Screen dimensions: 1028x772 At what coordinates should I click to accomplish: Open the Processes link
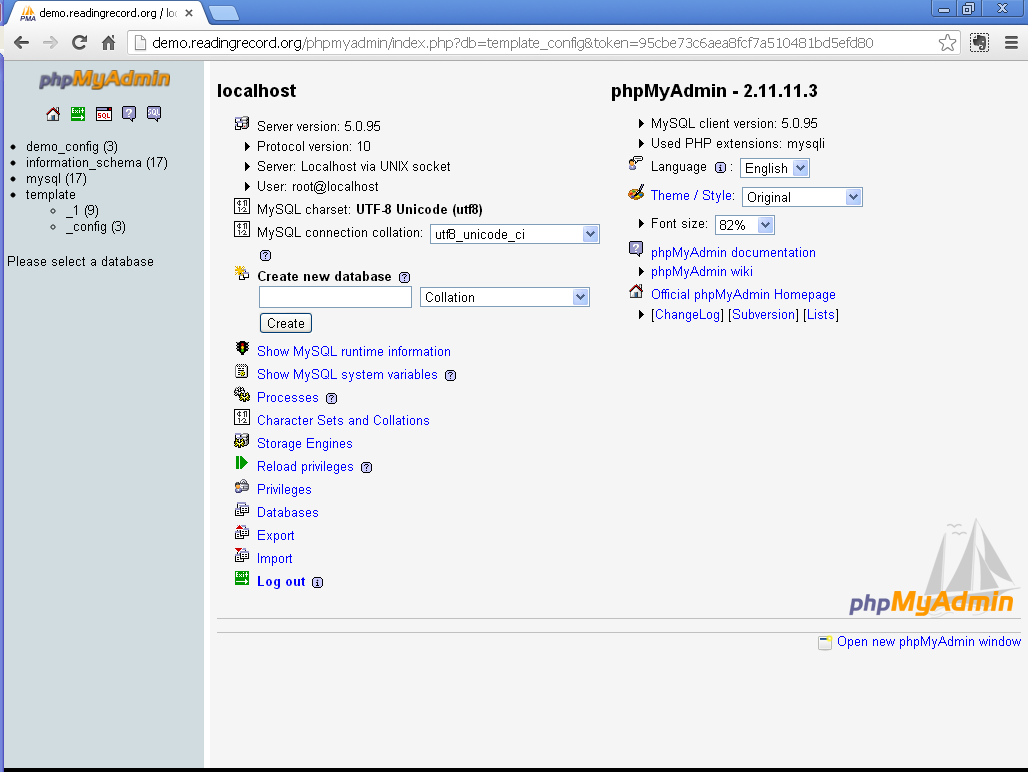point(288,398)
